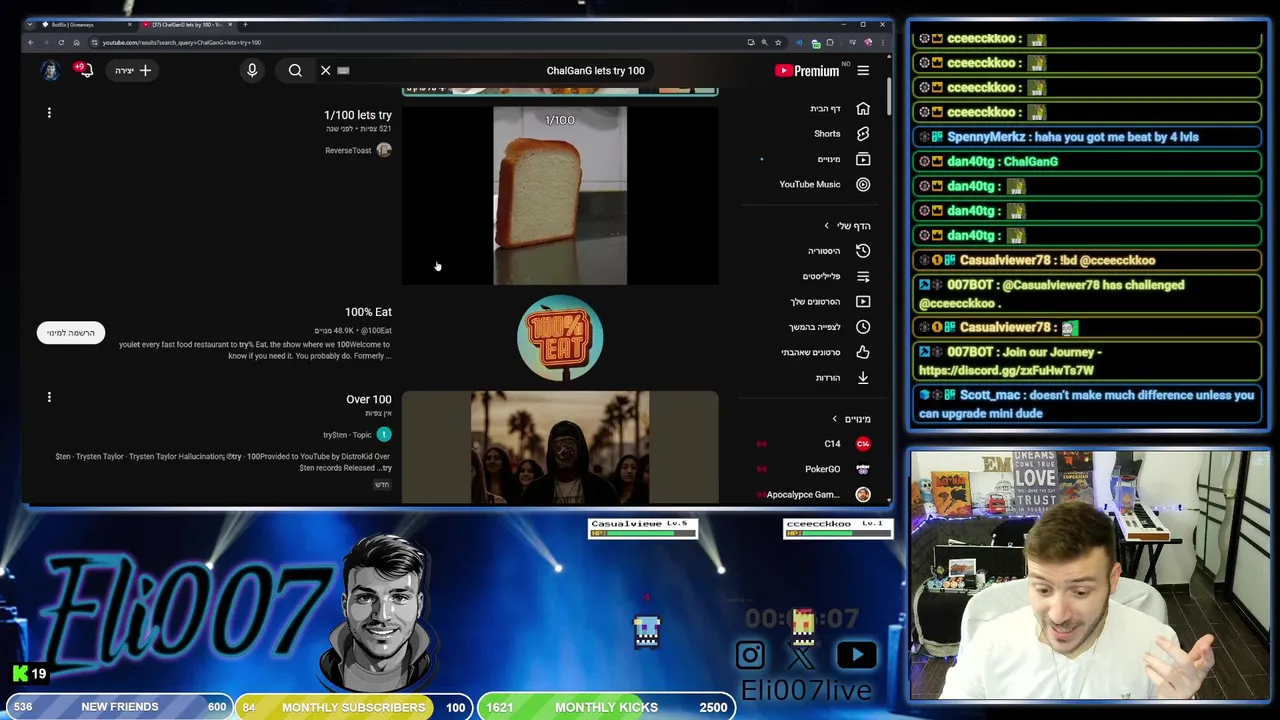Open Downloads arrow icon in sidebar
This screenshot has width=1280, height=720.
(863, 378)
